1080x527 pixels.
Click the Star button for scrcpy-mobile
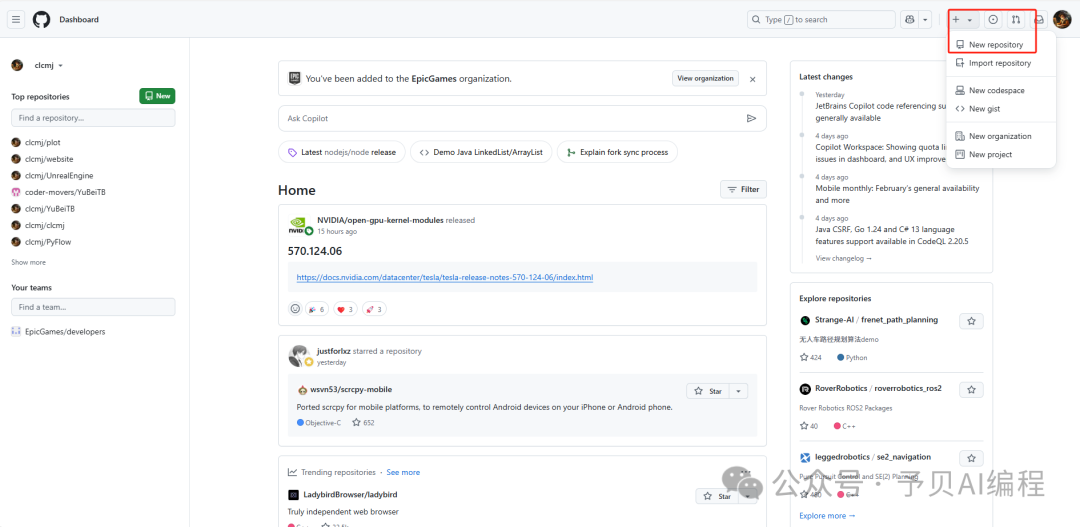coord(708,391)
